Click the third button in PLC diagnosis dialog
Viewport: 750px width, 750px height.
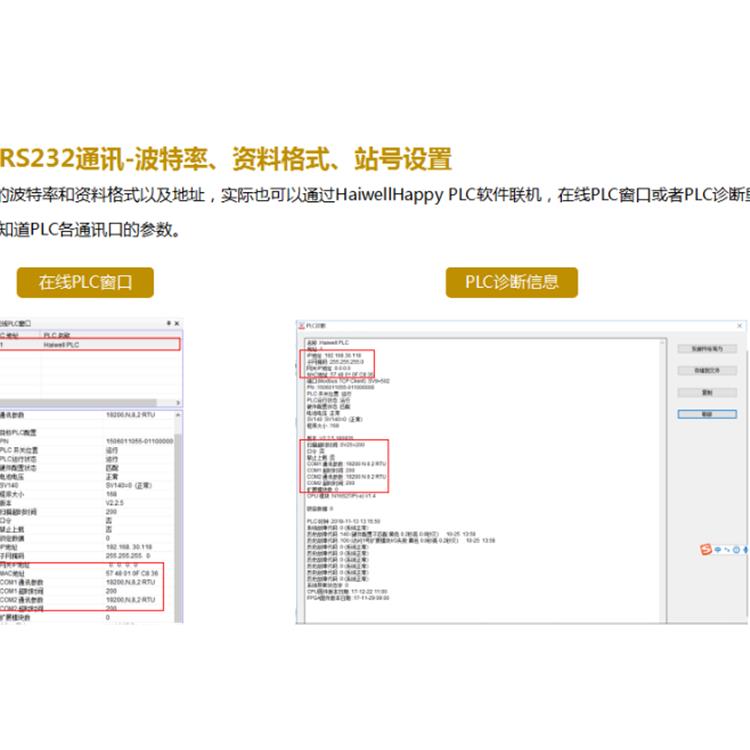click(707, 393)
